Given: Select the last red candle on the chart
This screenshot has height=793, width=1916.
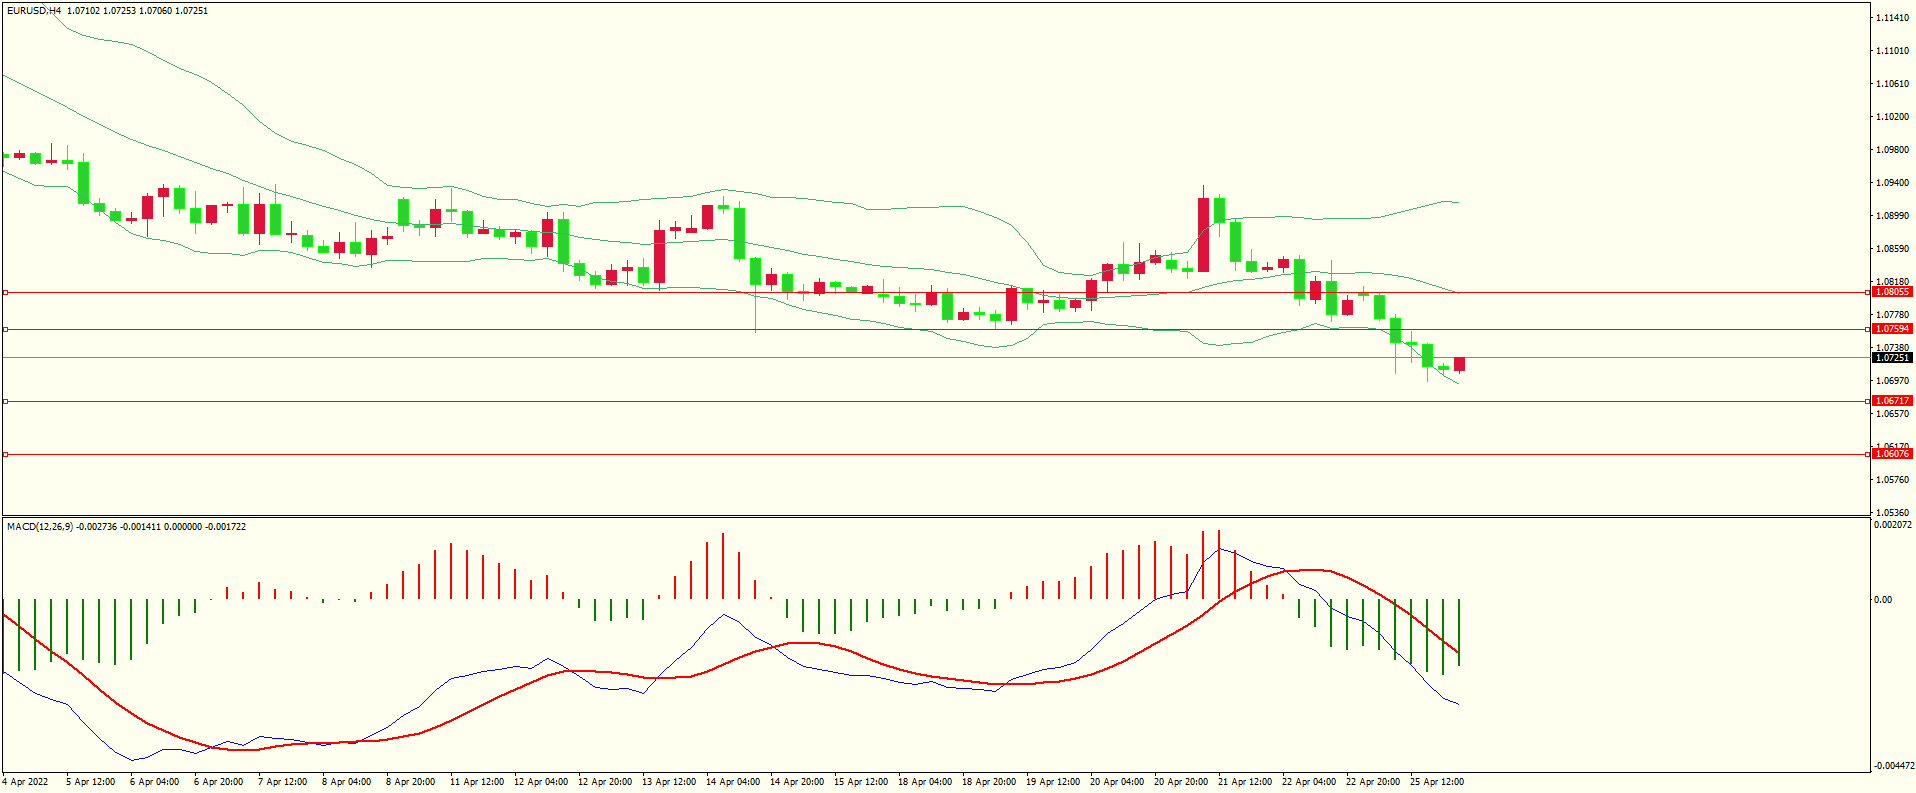Looking at the screenshot, I should coord(1459,364).
